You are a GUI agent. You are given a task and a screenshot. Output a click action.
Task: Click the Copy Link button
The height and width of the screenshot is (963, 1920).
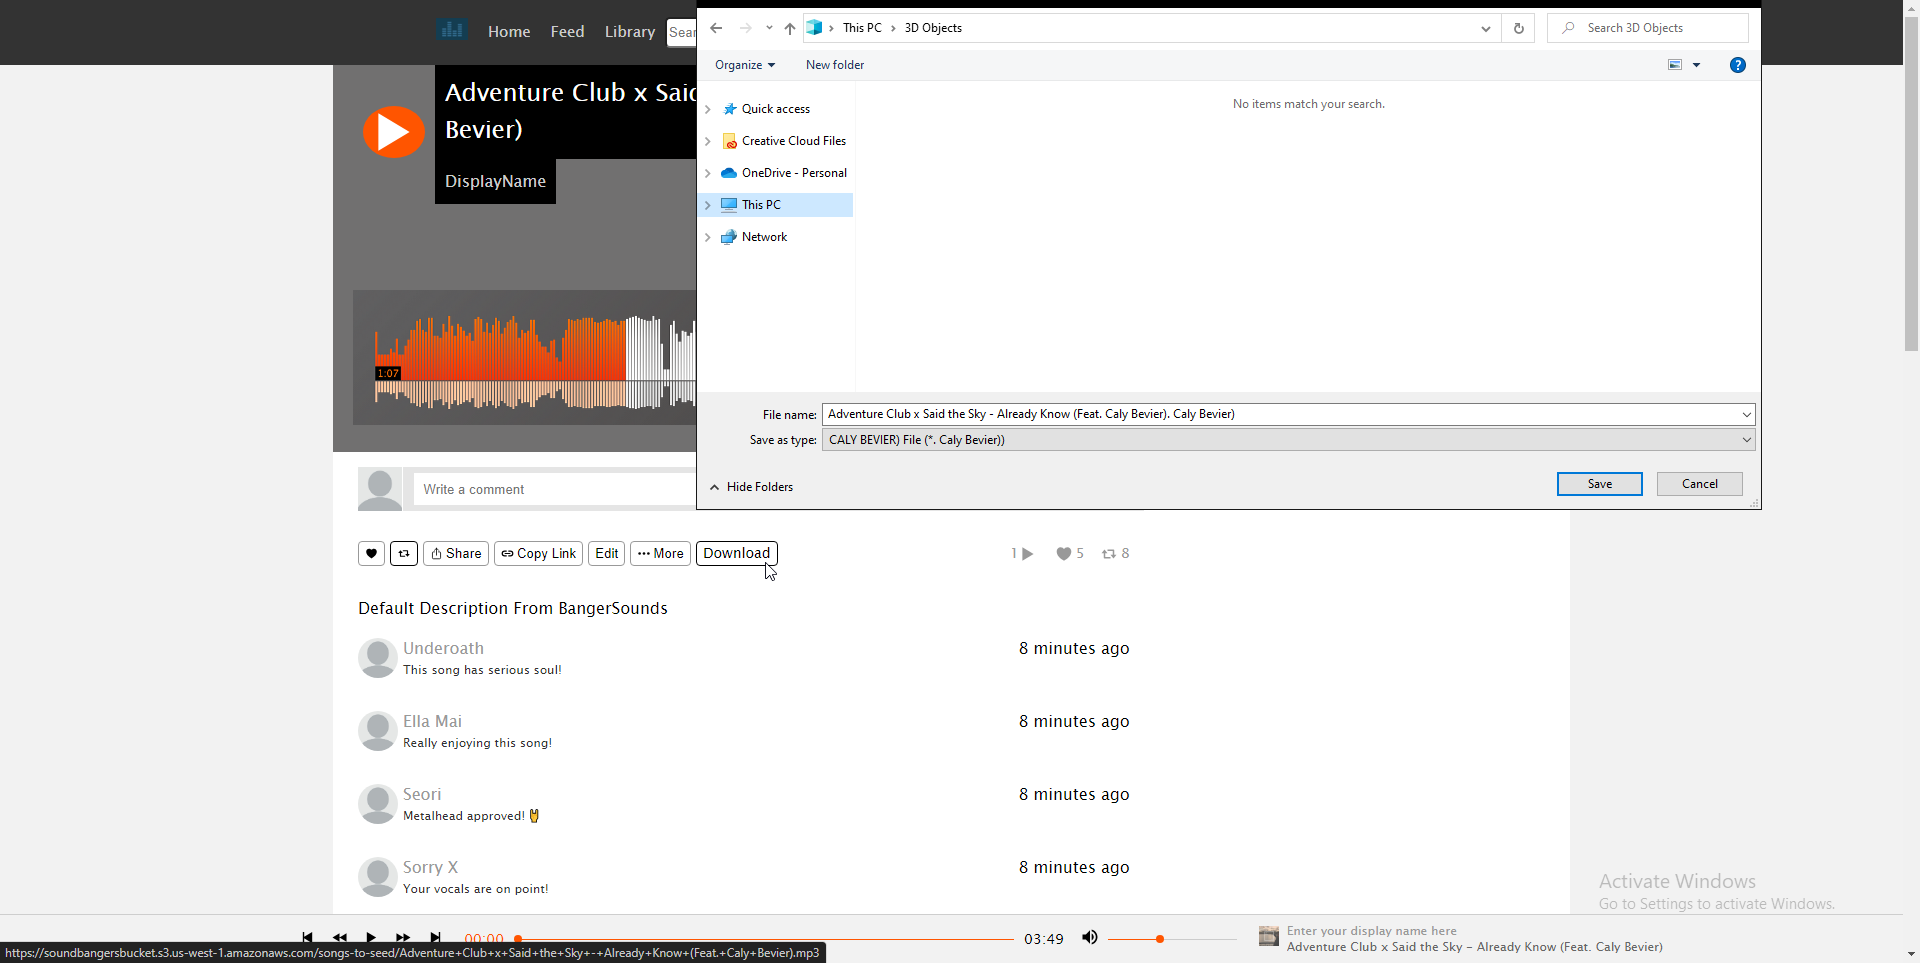pos(538,553)
